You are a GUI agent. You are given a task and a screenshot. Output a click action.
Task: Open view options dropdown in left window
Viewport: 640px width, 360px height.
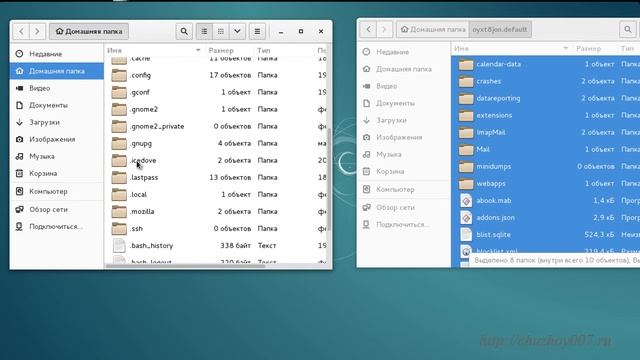coord(237,31)
